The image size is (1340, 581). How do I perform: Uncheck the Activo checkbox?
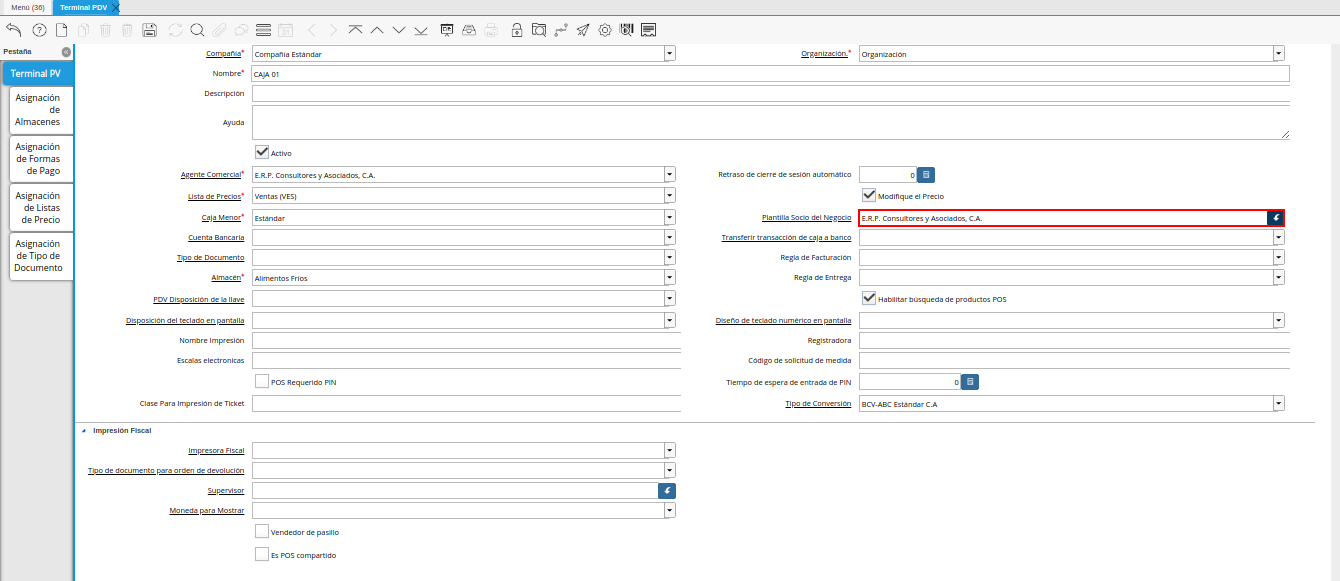(262, 152)
